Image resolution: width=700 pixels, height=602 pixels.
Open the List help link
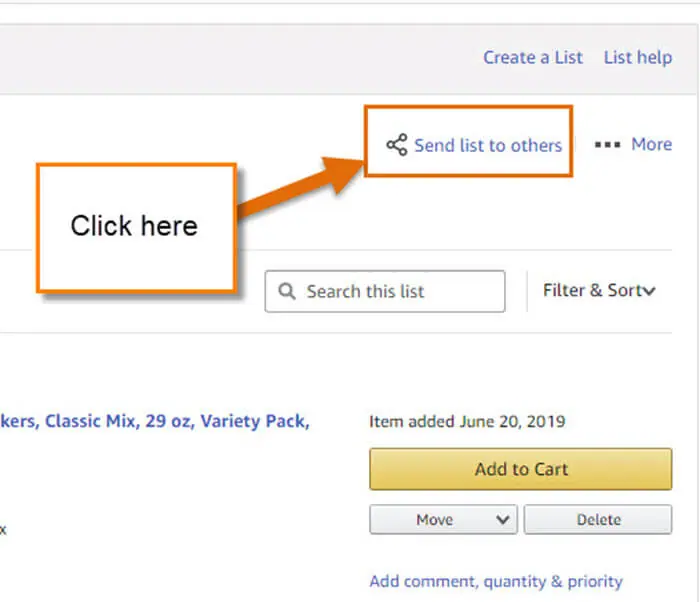click(638, 57)
